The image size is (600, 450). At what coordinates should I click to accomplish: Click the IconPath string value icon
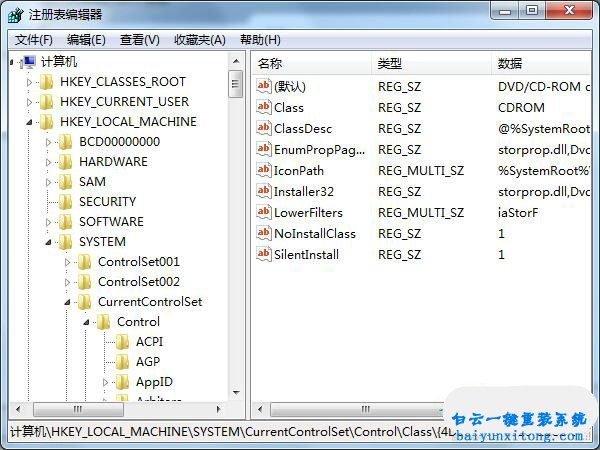(264, 170)
